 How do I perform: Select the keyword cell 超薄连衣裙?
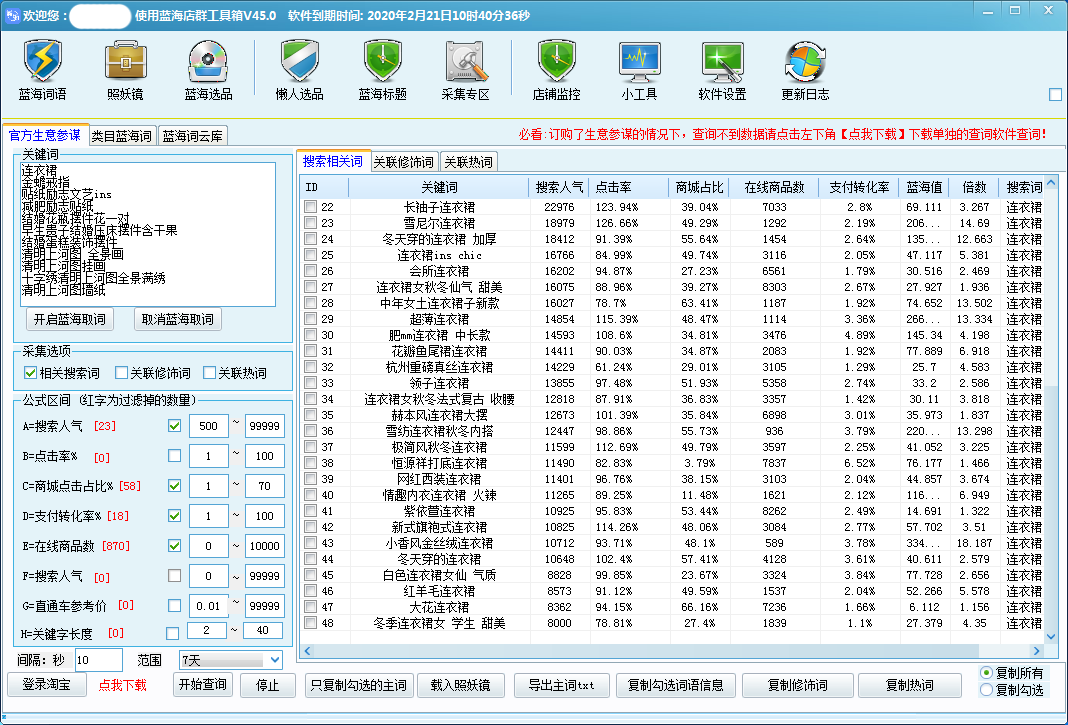pos(439,319)
